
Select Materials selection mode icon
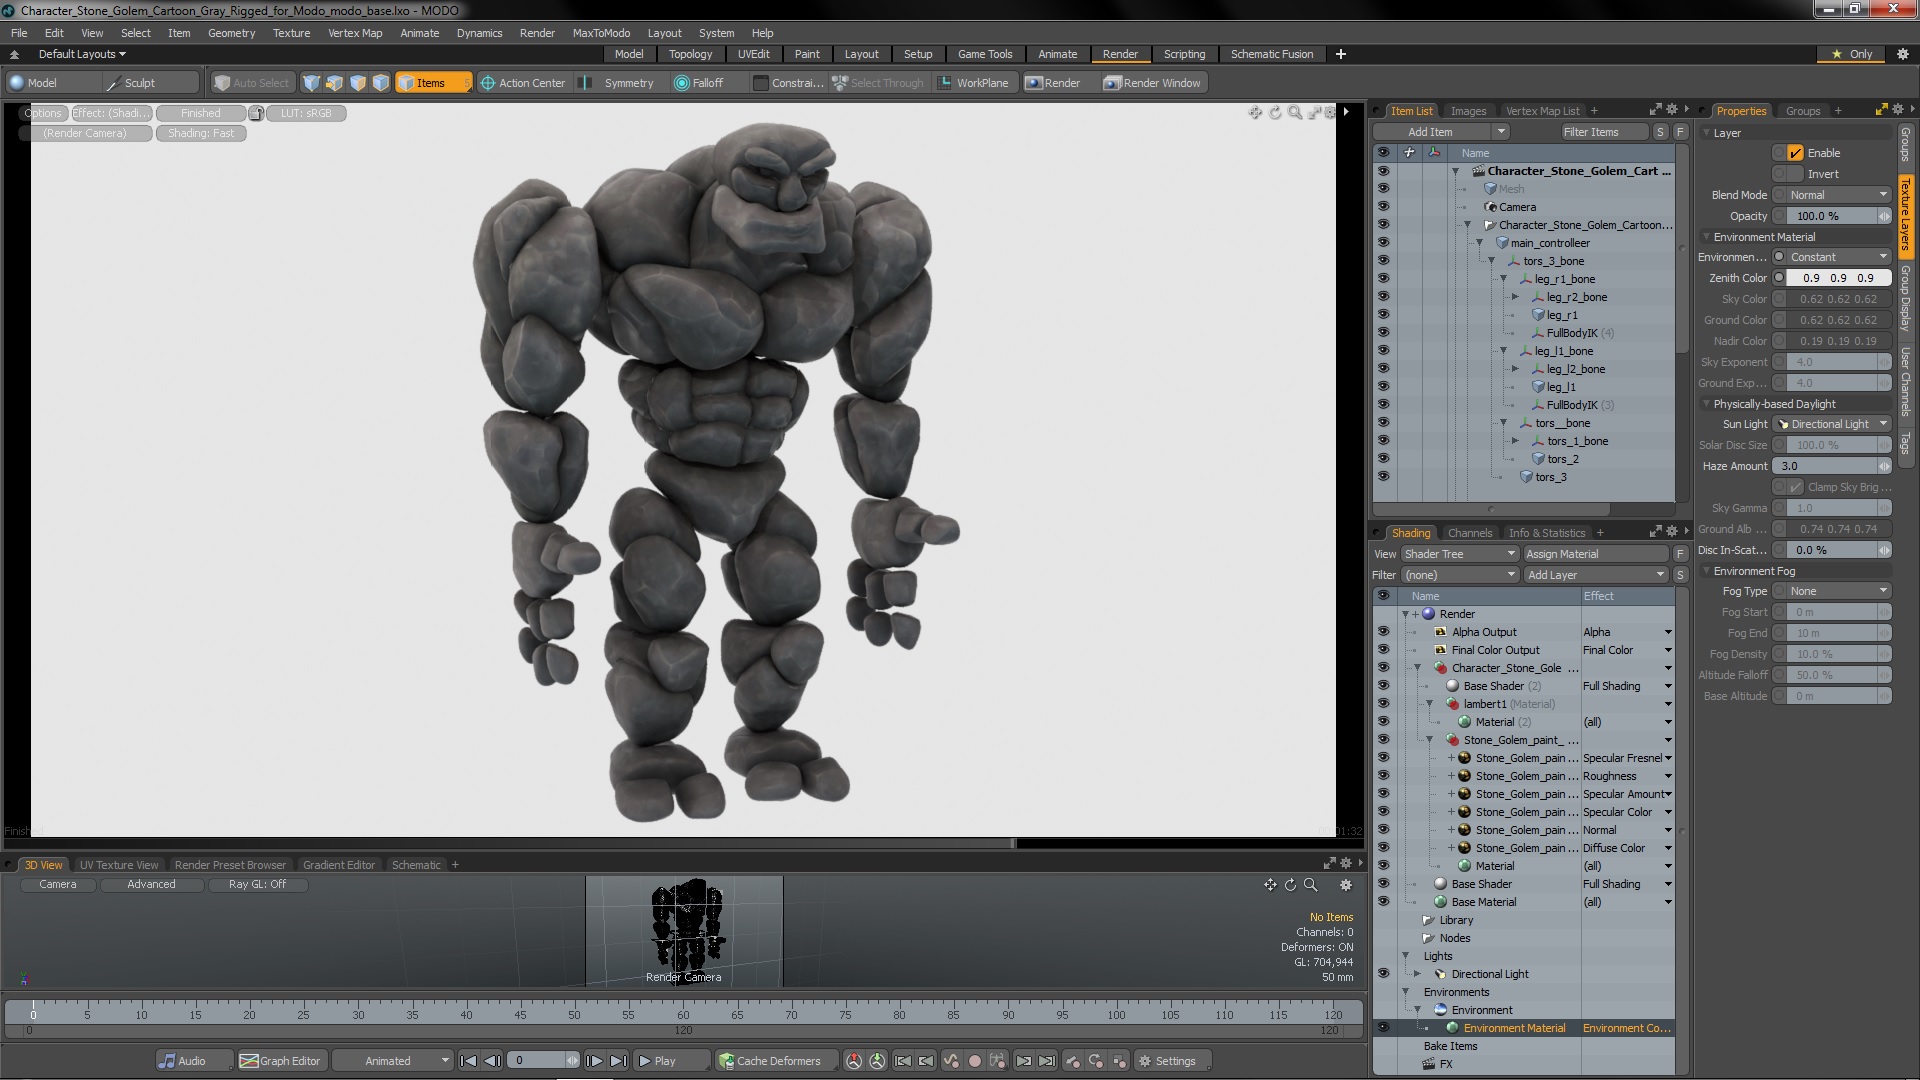pos(381,83)
